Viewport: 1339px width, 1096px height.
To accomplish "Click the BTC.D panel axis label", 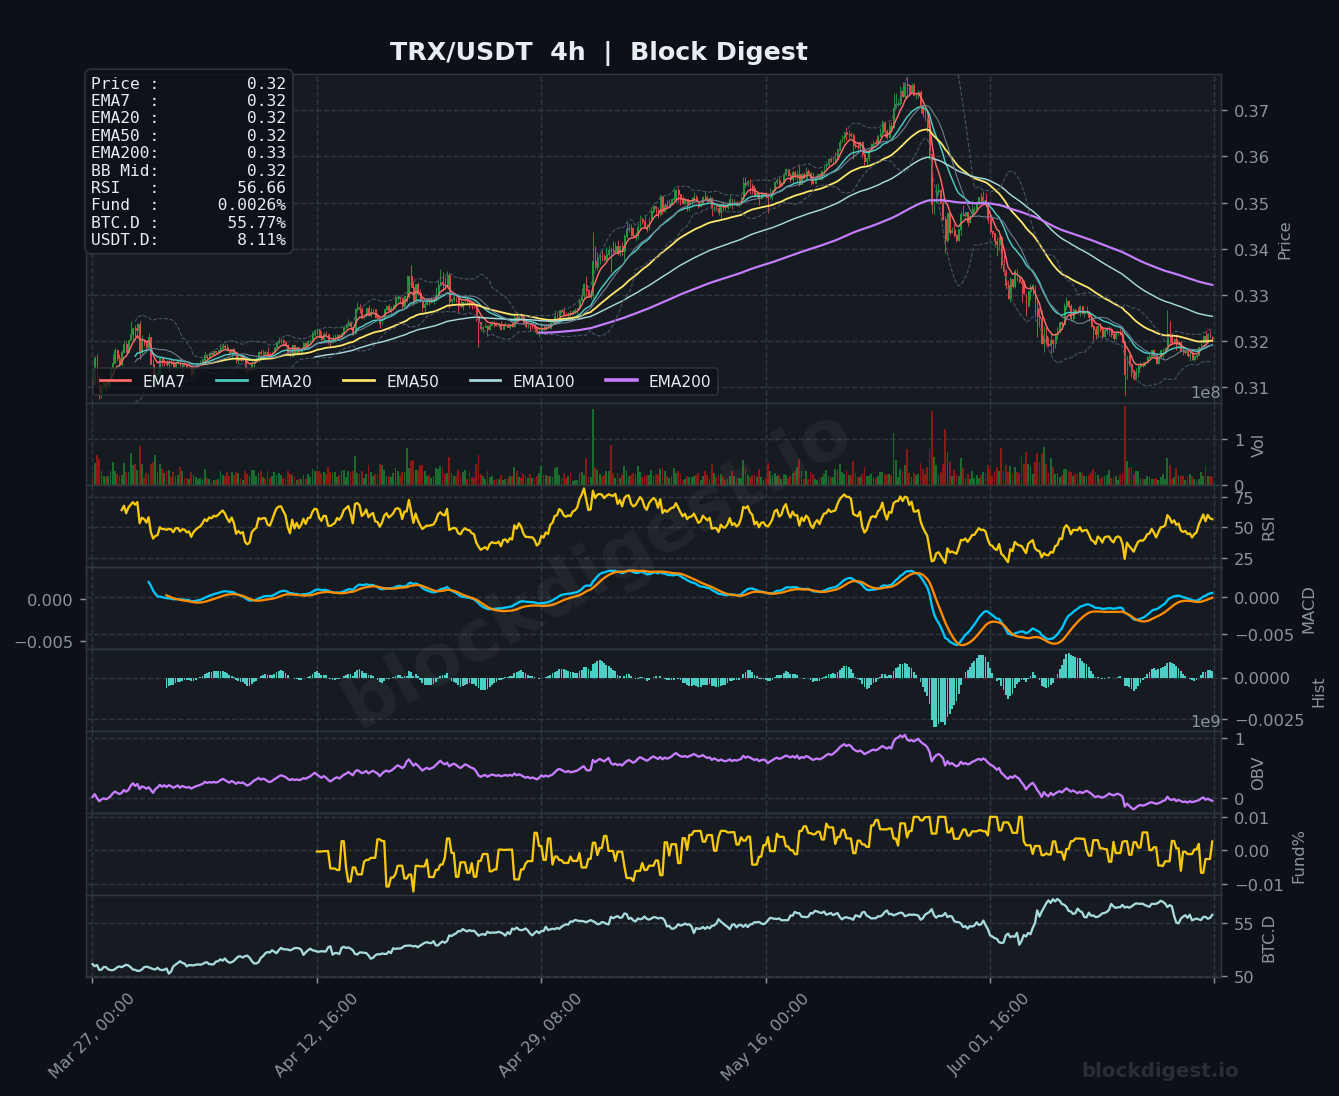I will click(1269, 940).
